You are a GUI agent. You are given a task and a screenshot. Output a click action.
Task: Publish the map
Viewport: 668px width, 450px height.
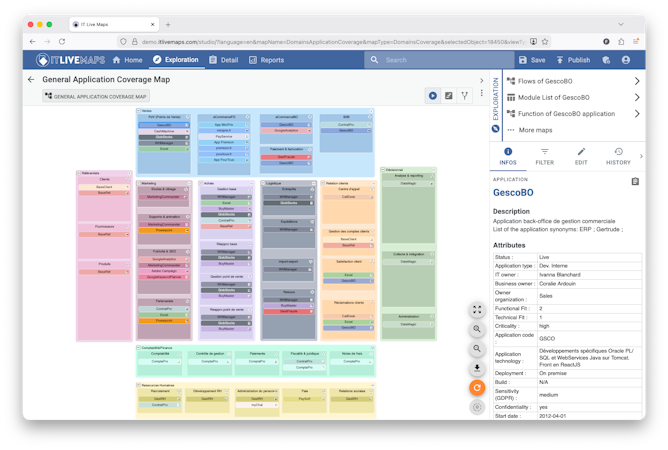pyautogui.click(x=573, y=60)
